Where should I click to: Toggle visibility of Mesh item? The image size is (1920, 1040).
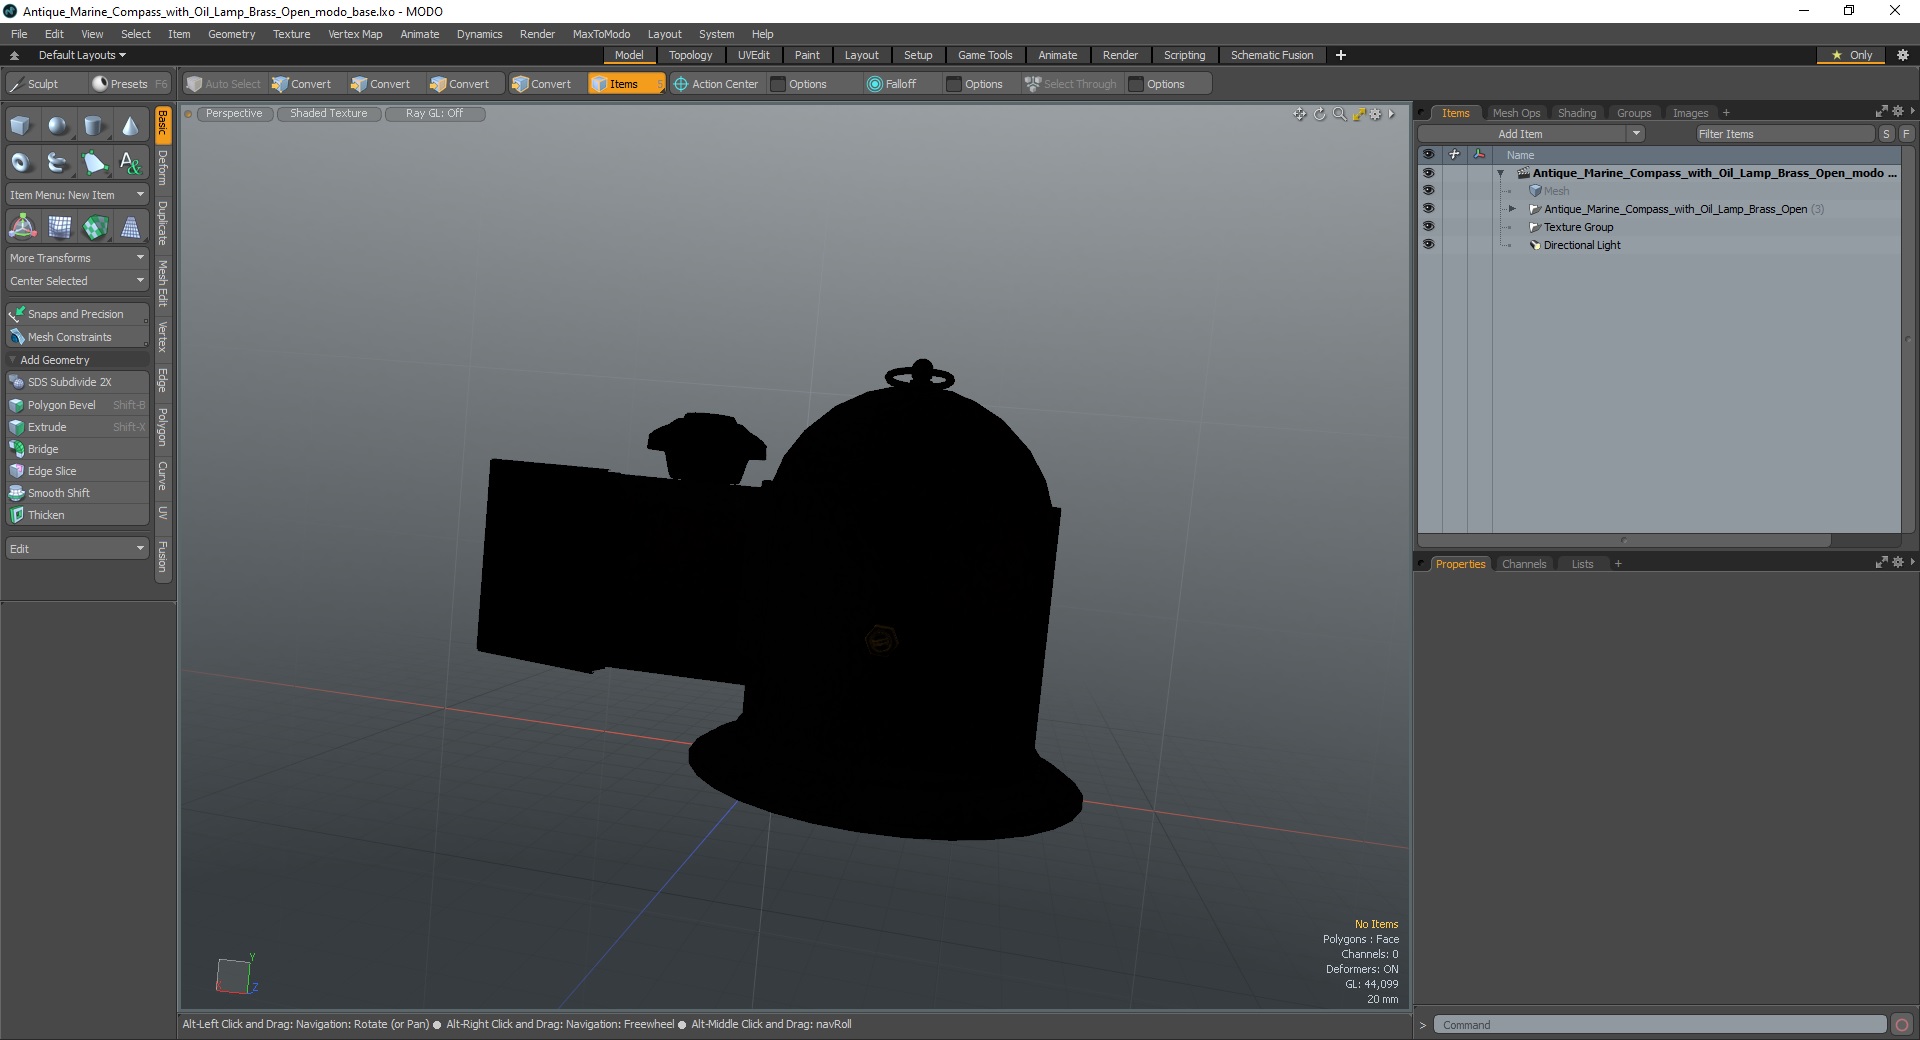point(1428,191)
